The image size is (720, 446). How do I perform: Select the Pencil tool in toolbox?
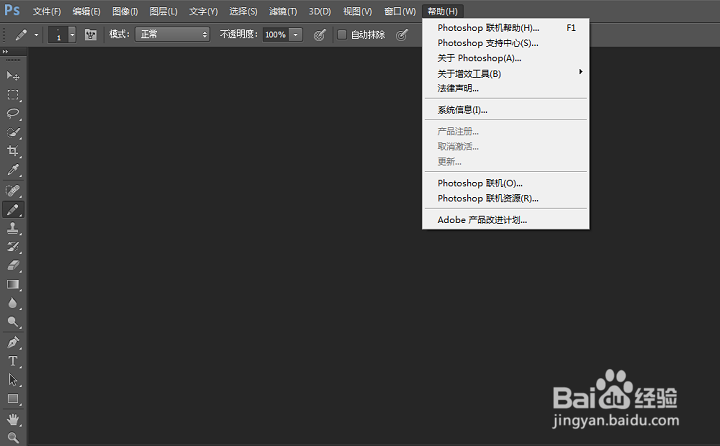tap(13, 209)
